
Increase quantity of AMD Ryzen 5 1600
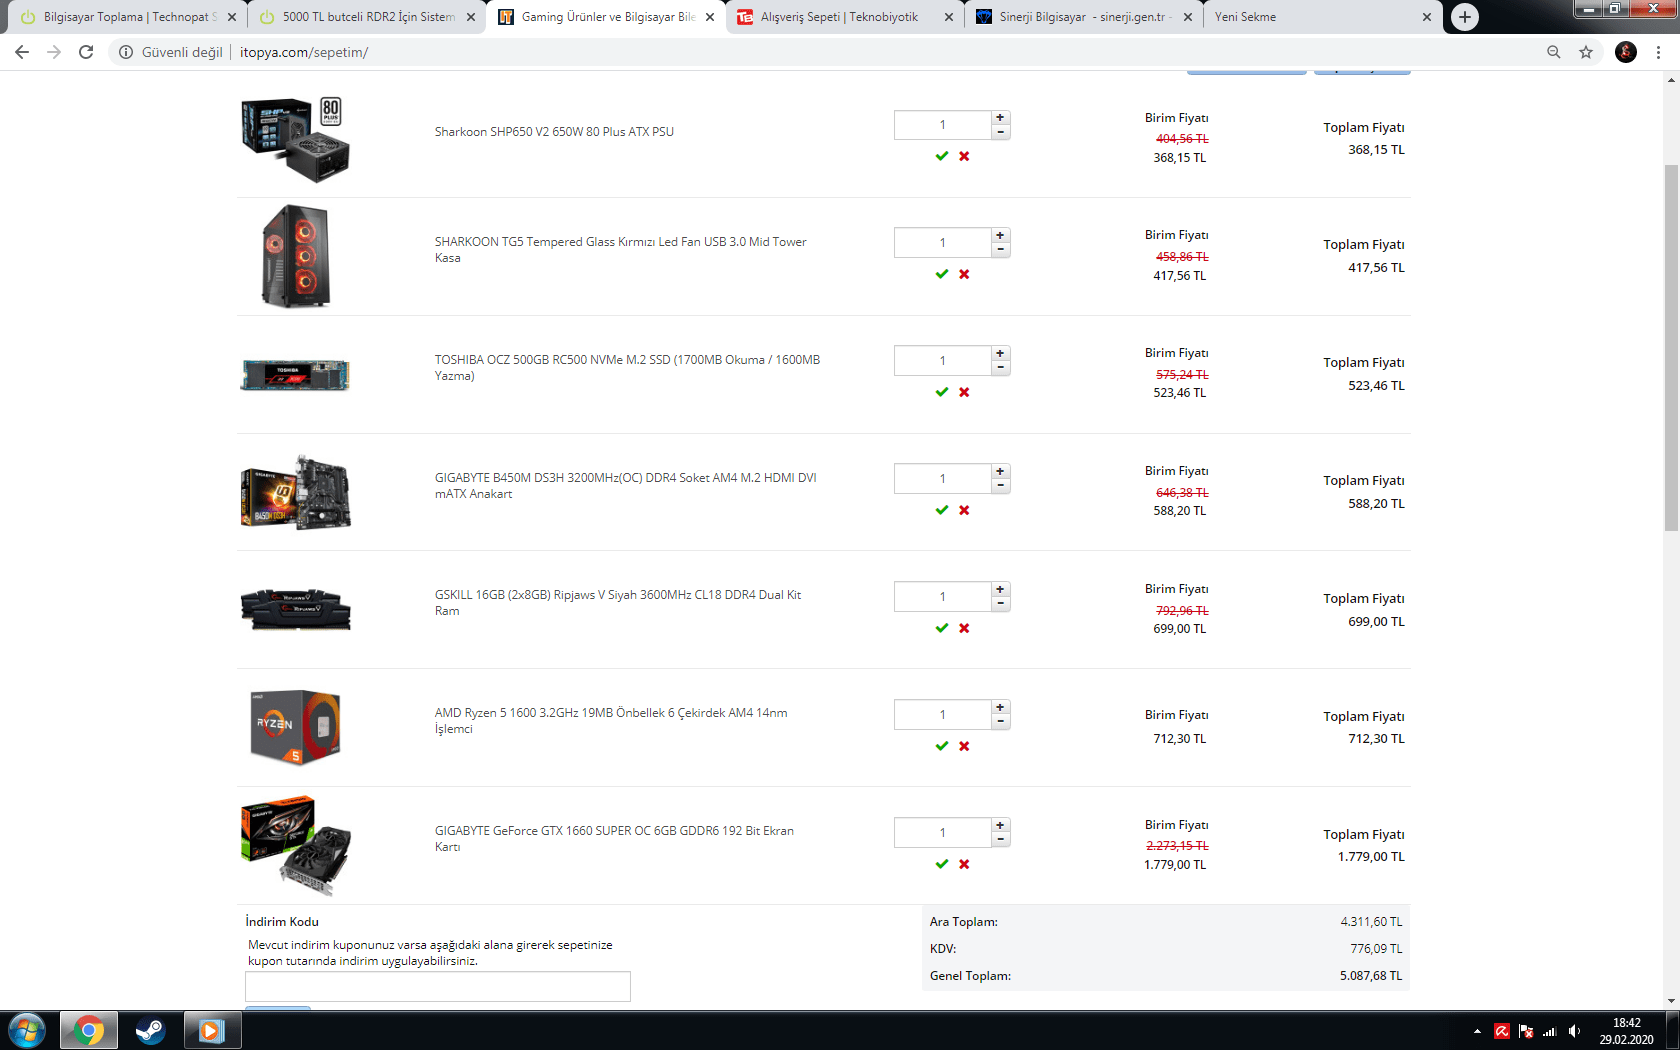1000,707
